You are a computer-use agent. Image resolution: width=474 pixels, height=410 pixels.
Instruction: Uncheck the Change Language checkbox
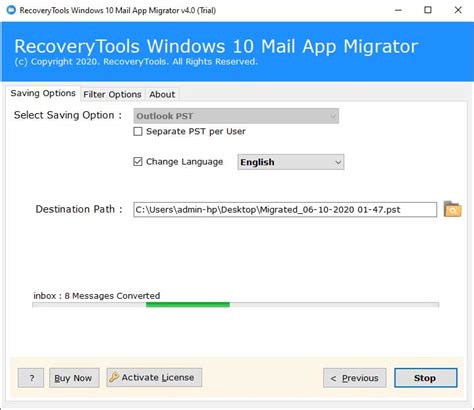(138, 162)
